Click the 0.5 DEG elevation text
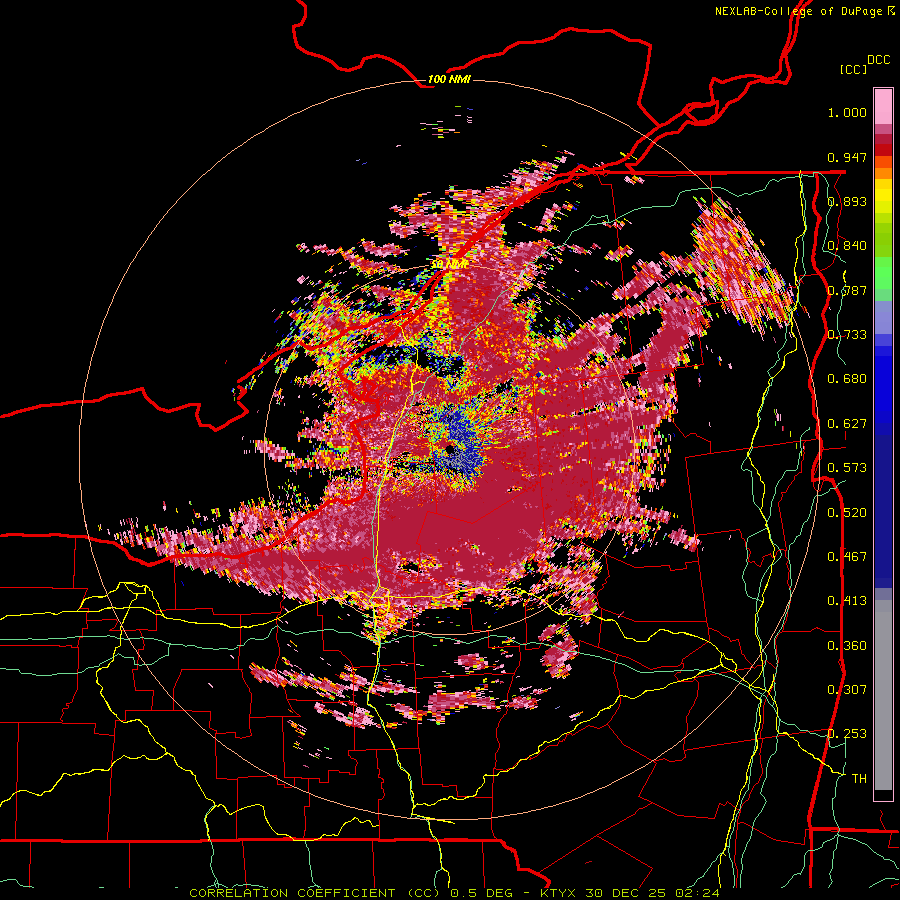900x900 pixels. click(480, 893)
